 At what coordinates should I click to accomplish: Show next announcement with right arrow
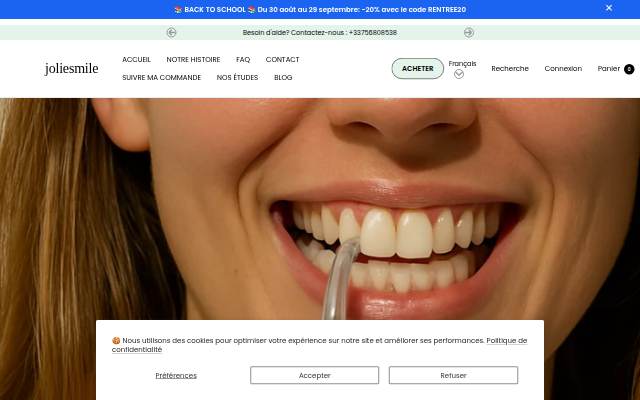[x=469, y=32]
